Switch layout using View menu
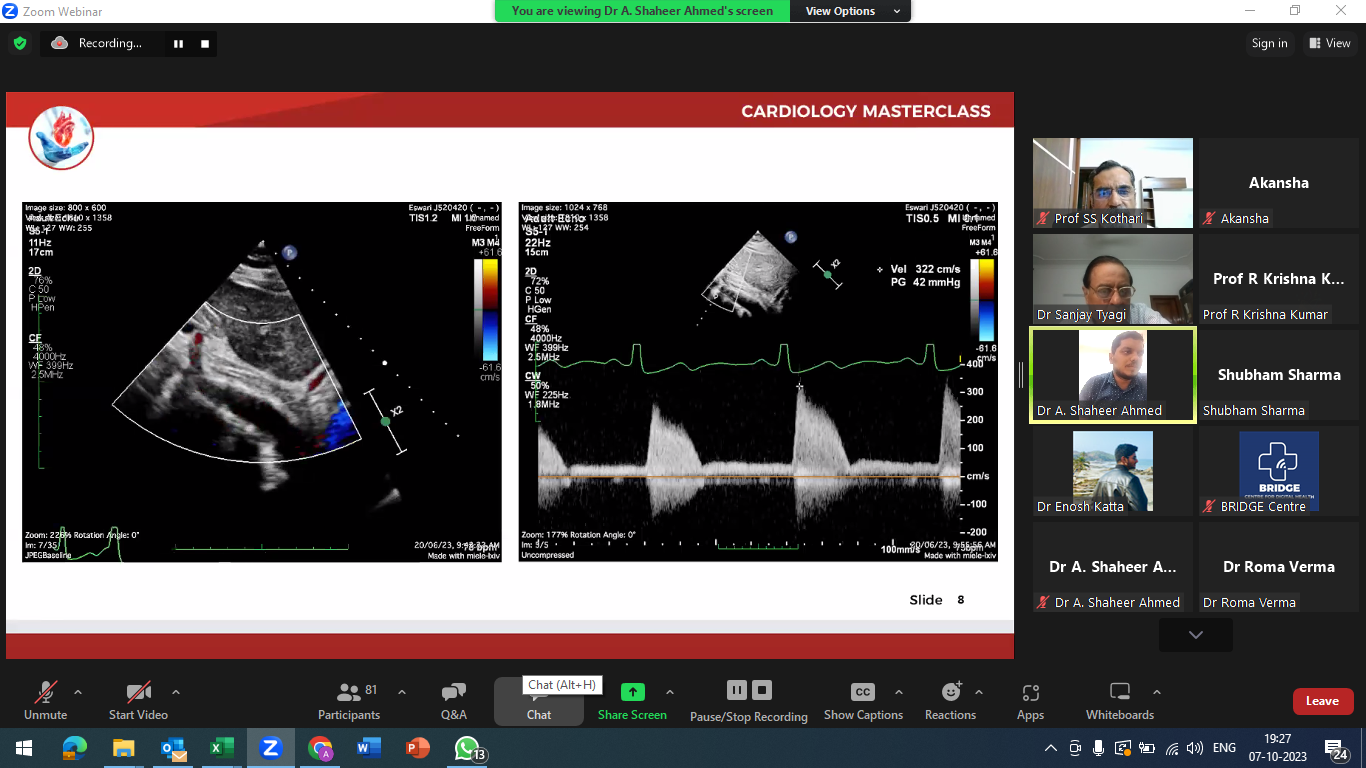1366x768 pixels. click(1328, 43)
